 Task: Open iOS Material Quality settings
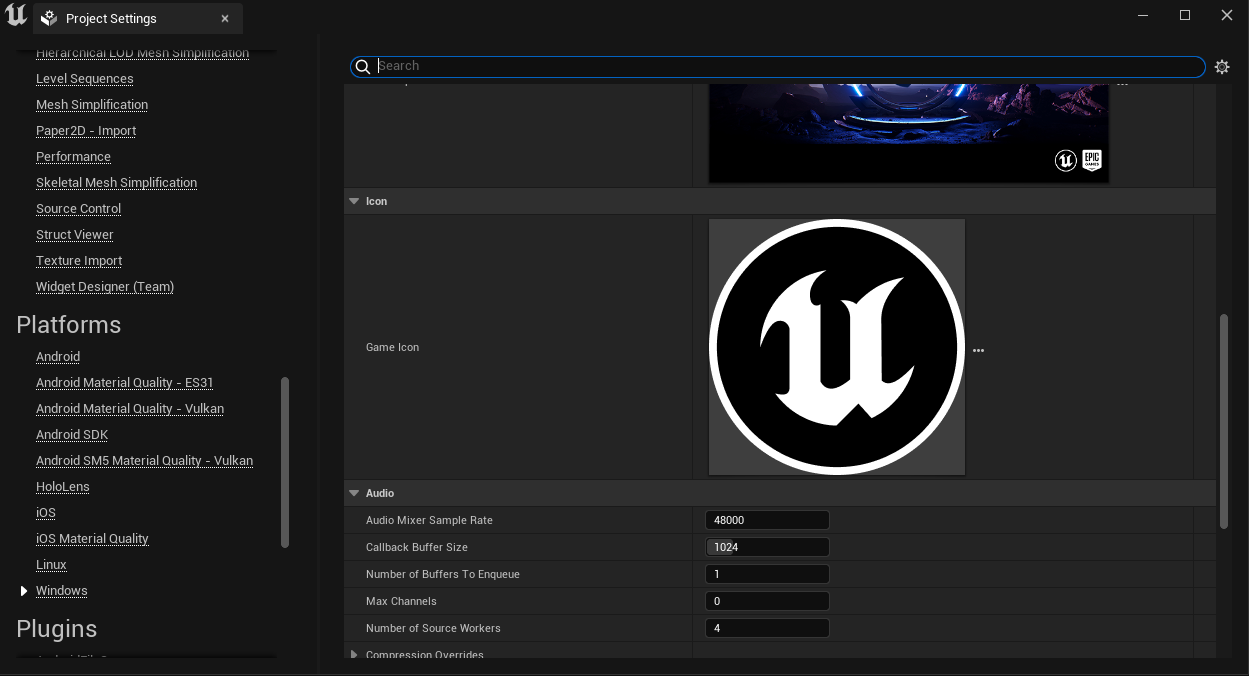point(92,539)
